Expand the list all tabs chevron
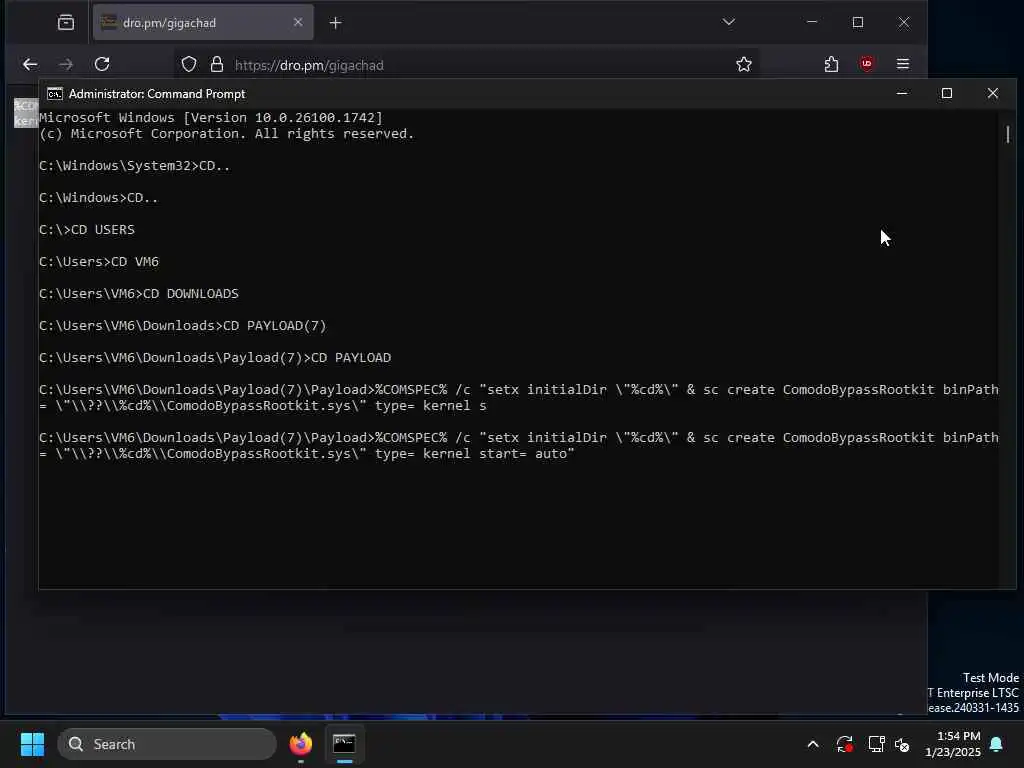The image size is (1024, 768). (729, 22)
